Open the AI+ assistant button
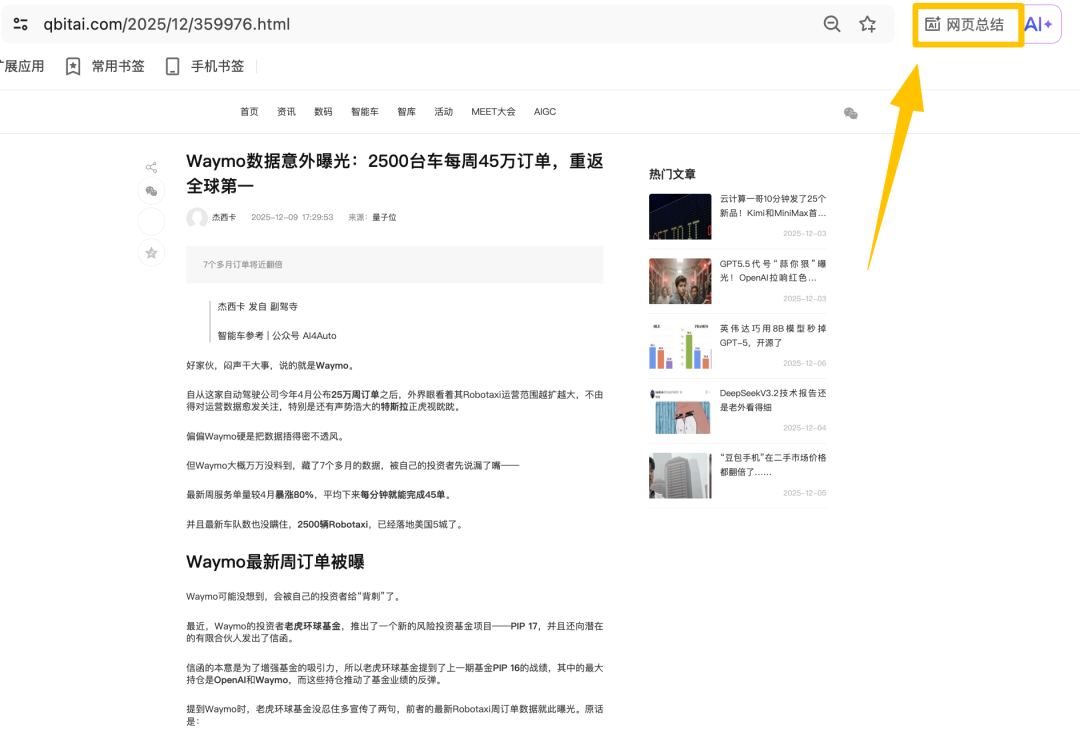The image size is (1080, 742). click(1039, 24)
